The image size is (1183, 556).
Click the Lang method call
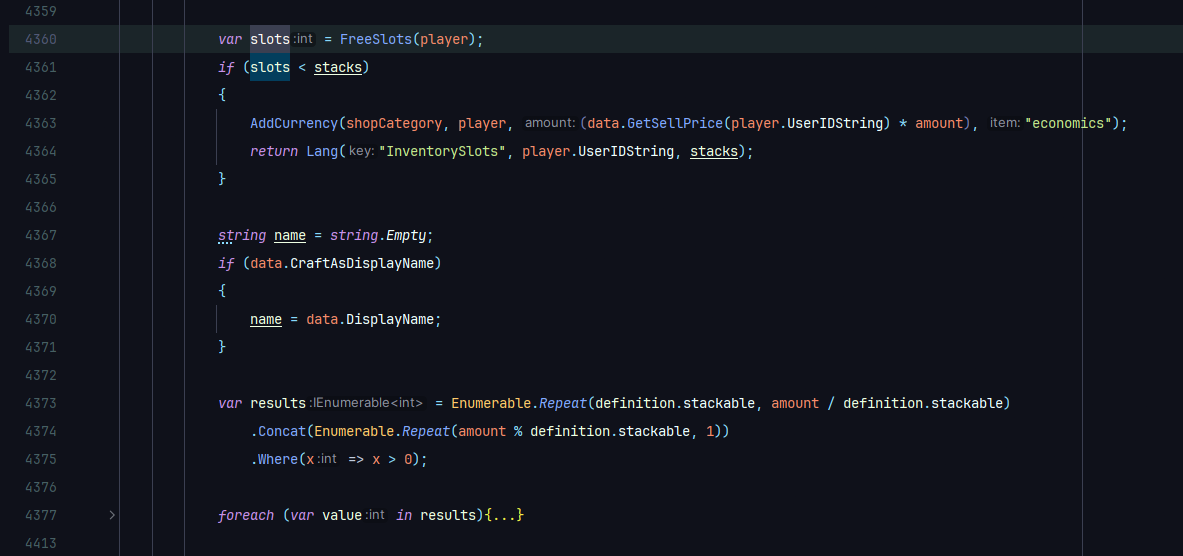point(322,152)
